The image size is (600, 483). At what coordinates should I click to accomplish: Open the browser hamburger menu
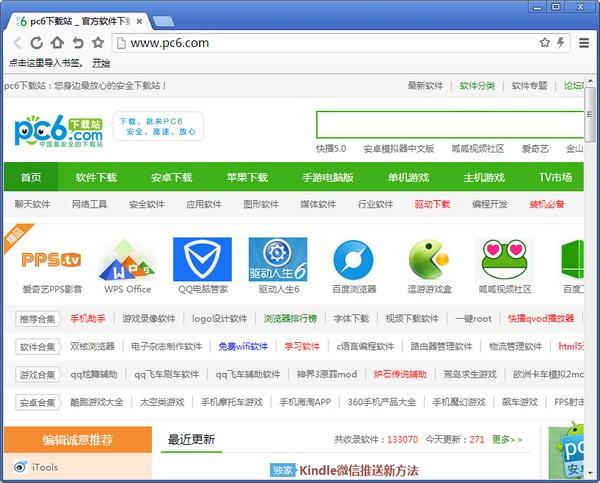pos(584,43)
